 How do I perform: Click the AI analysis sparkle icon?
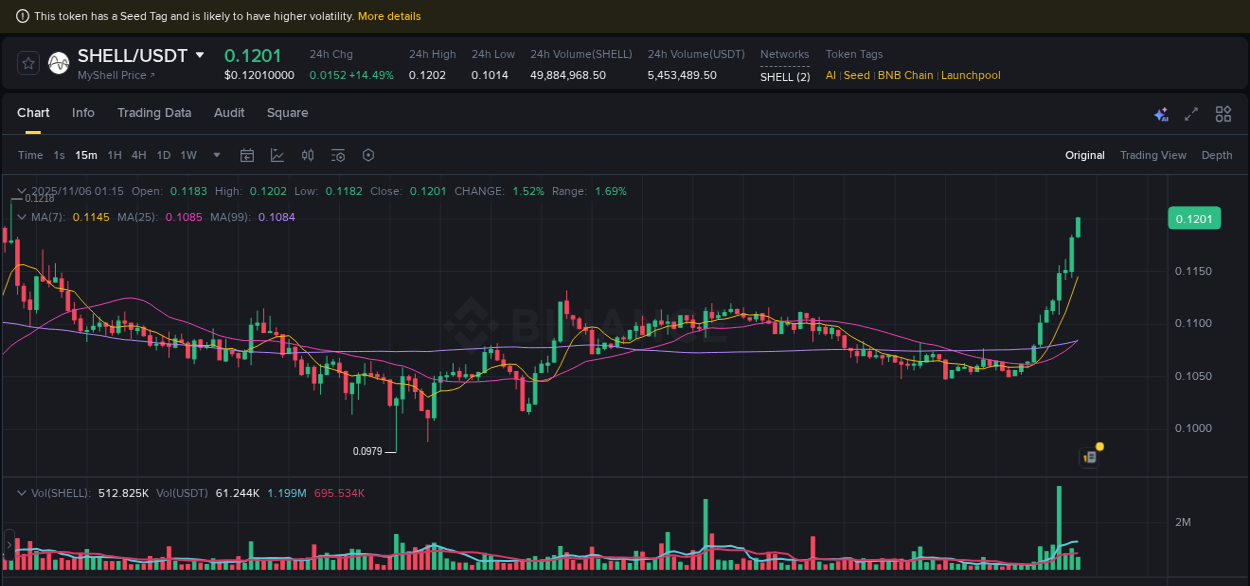pos(1161,114)
